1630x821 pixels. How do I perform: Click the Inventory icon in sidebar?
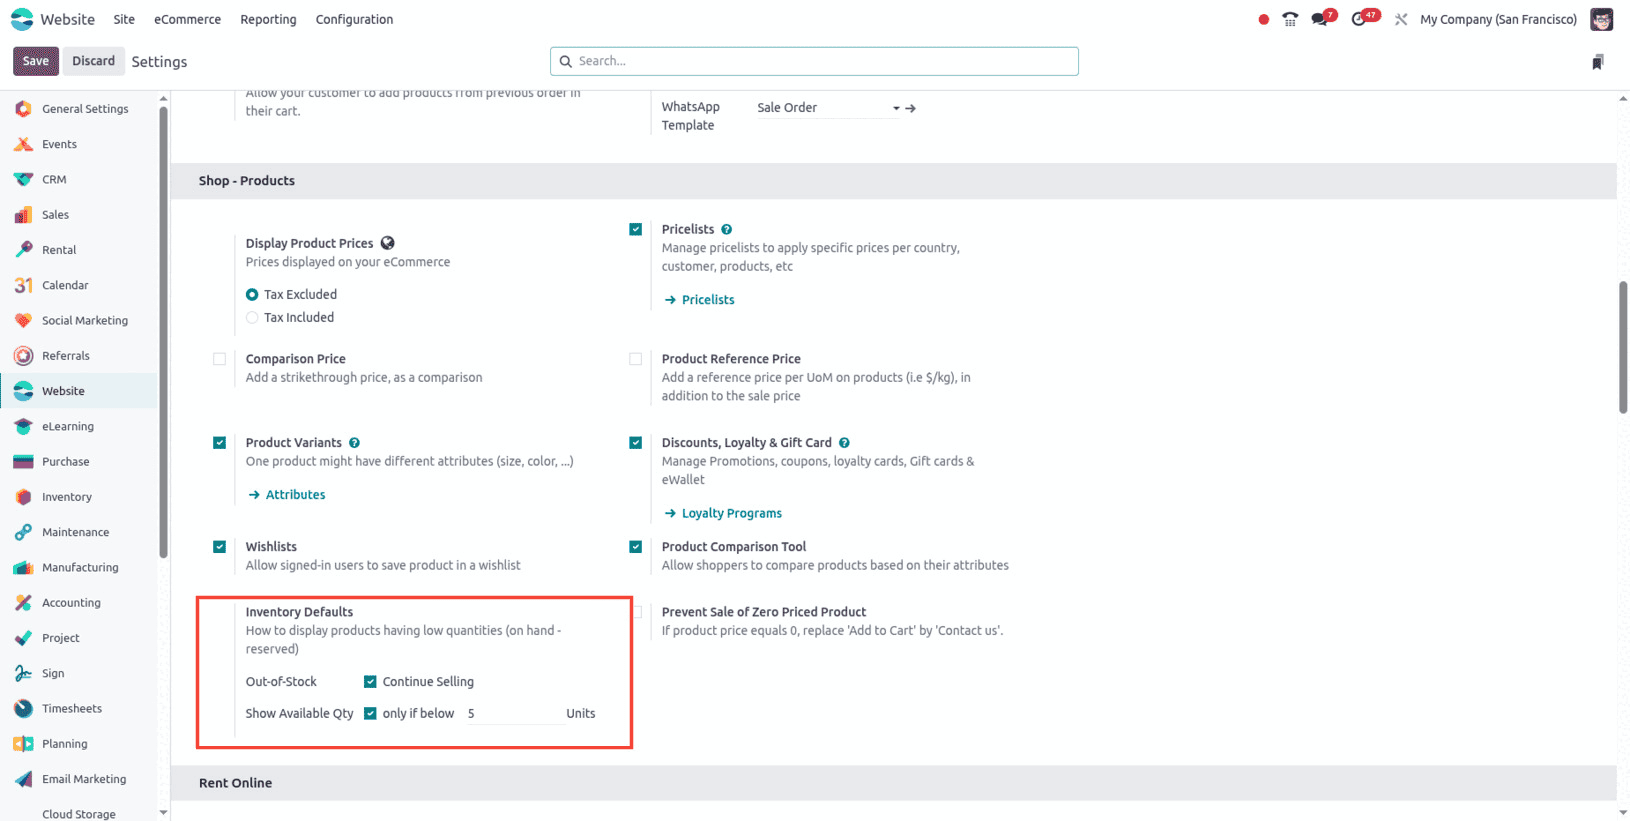point(23,497)
